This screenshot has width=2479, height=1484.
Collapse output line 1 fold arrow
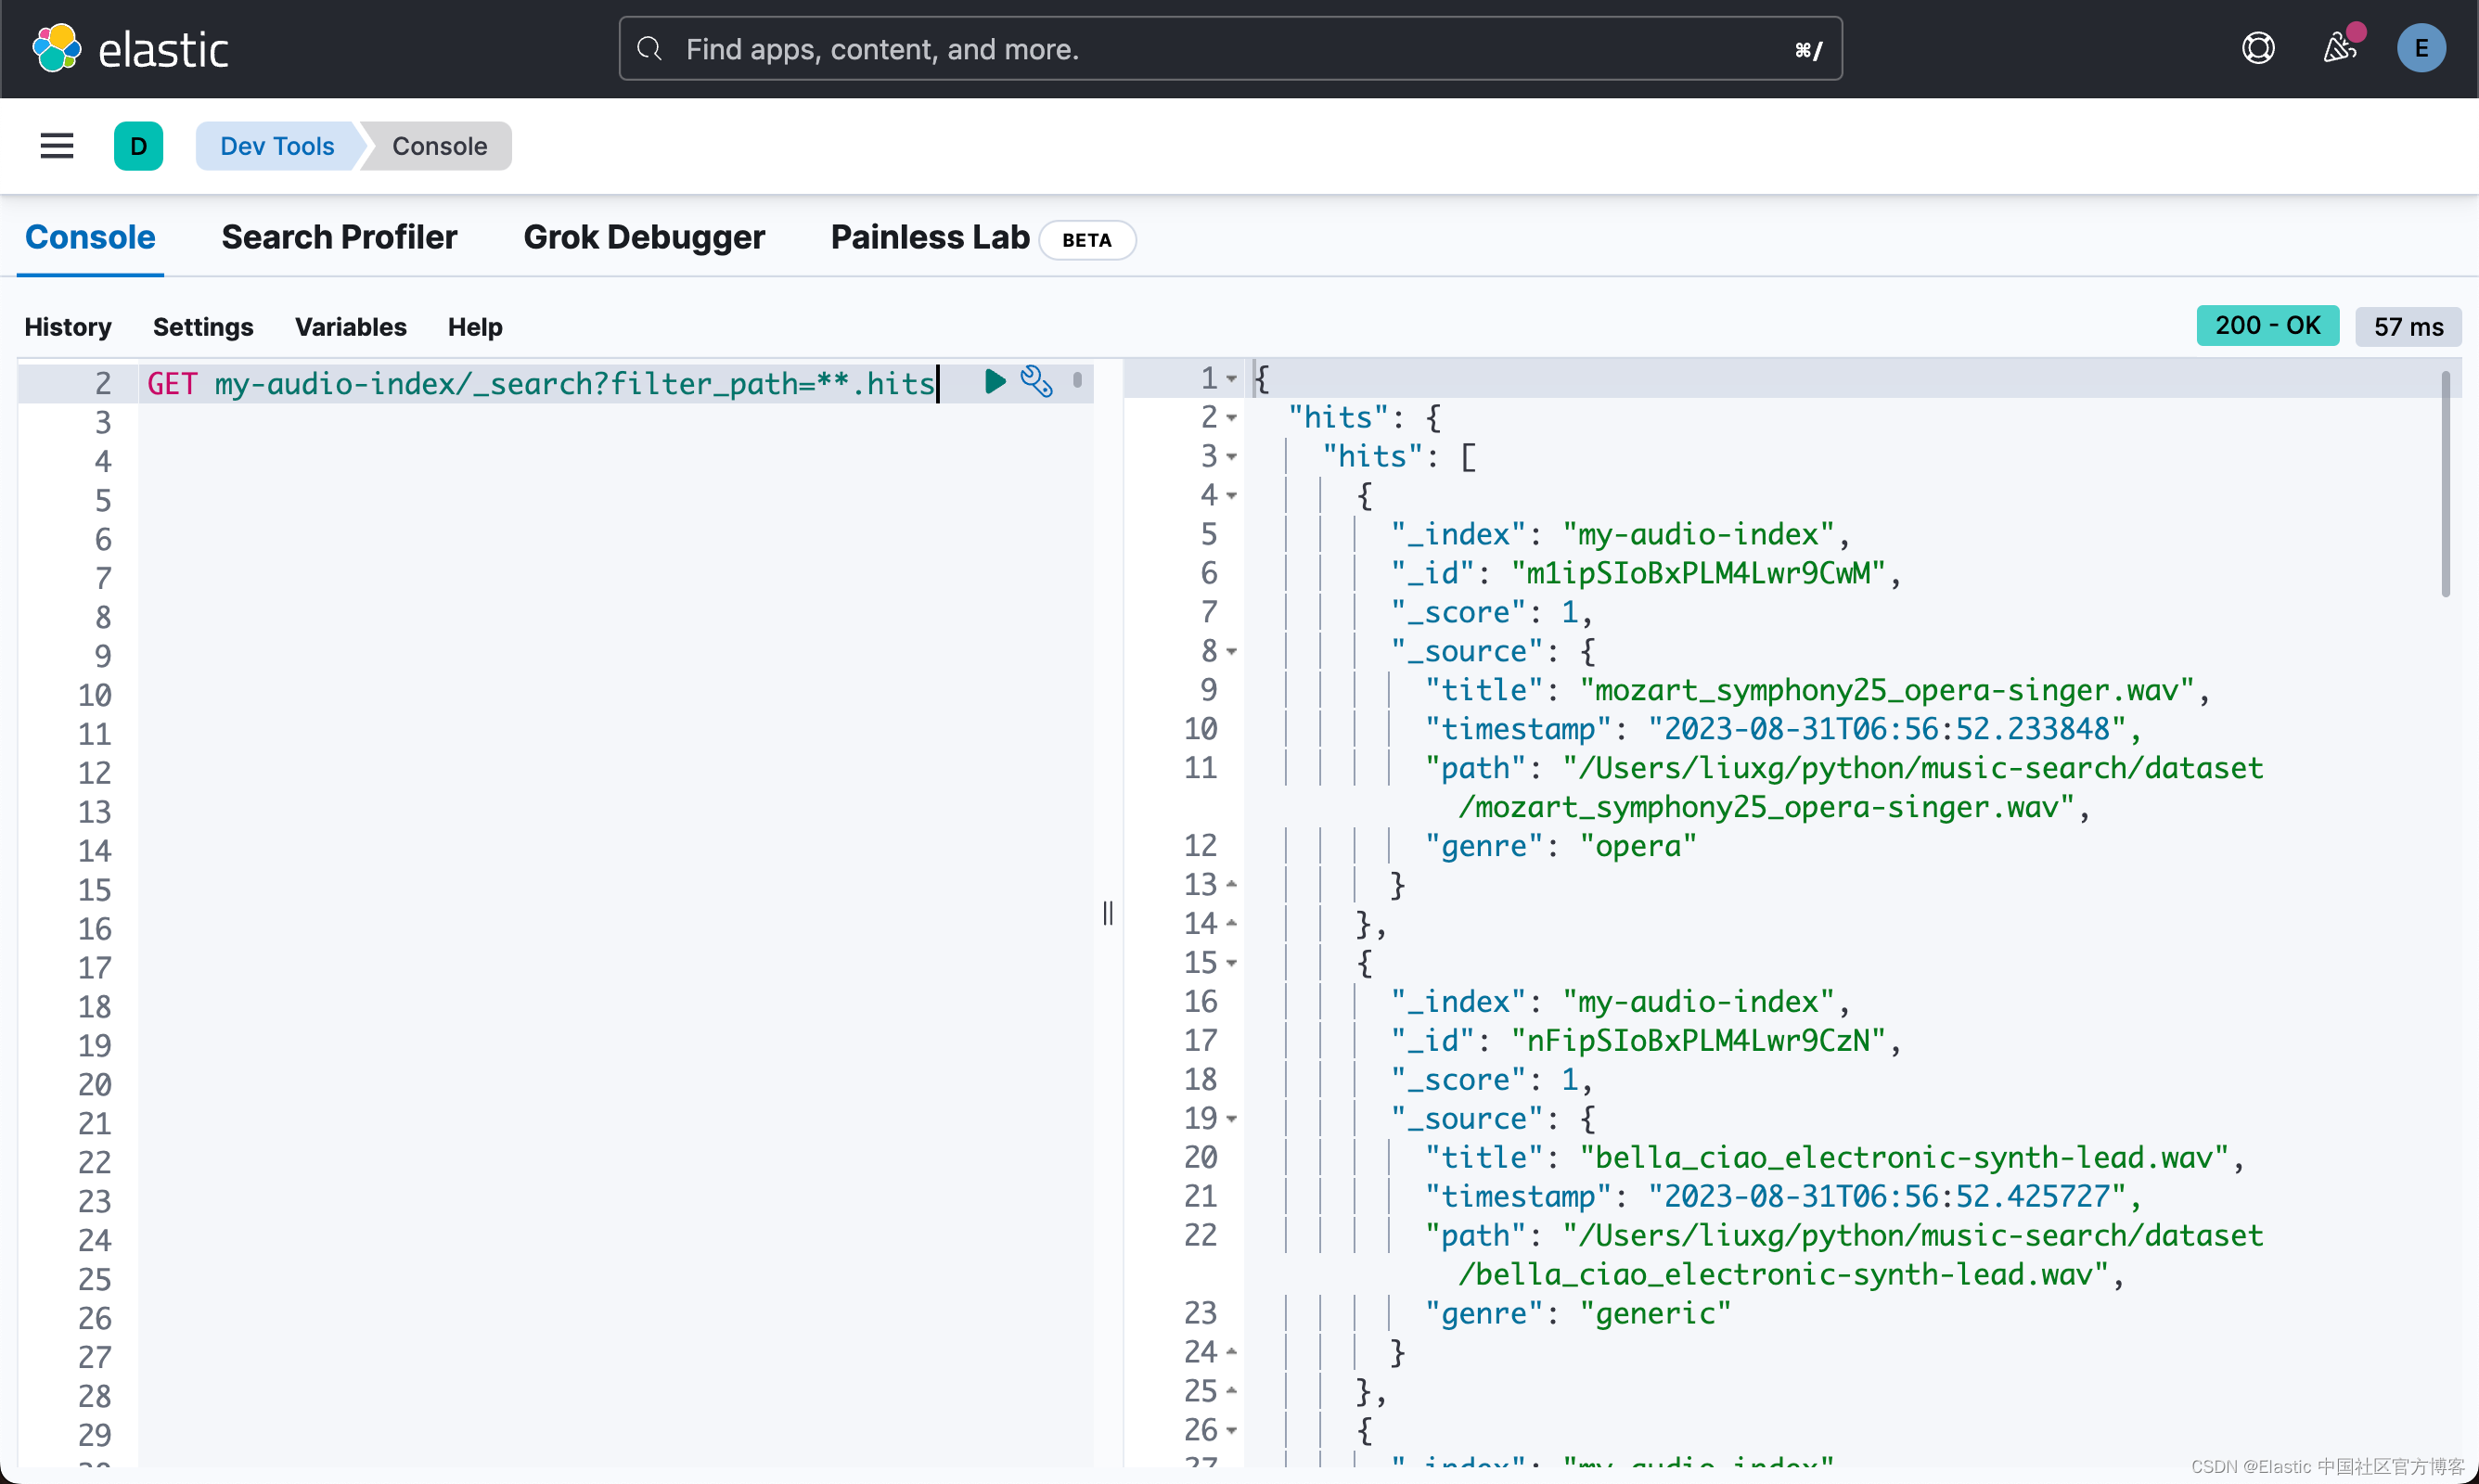click(1232, 379)
